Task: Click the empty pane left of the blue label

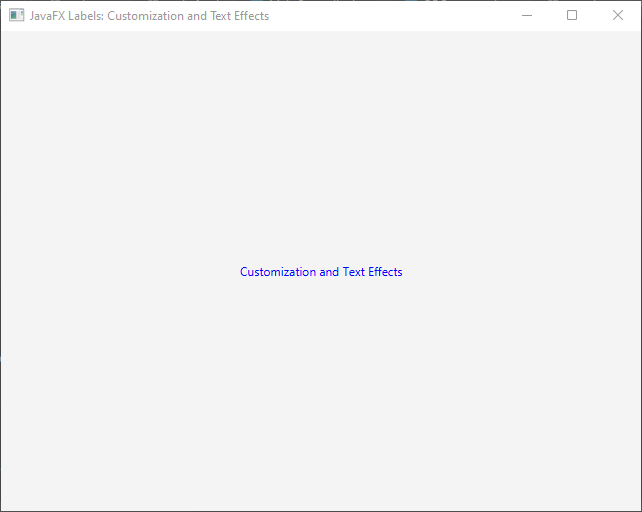Action: tap(120, 272)
